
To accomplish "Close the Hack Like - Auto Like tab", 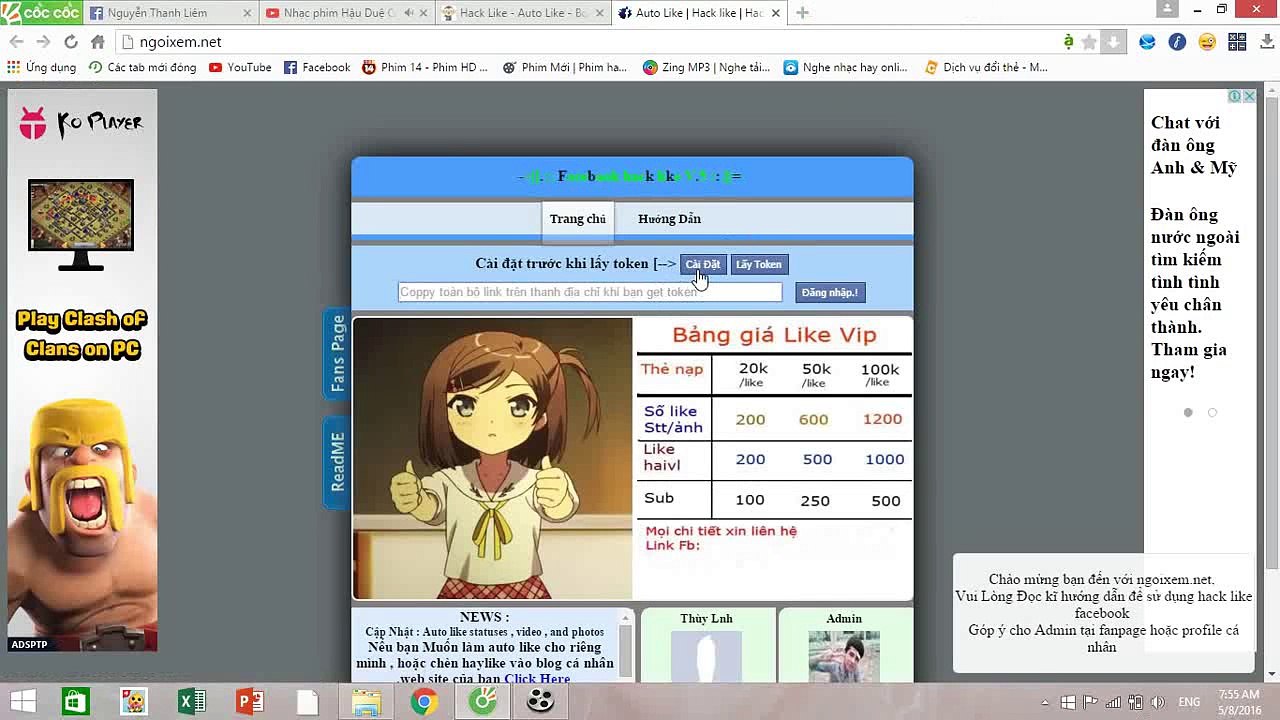I will tap(599, 13).
